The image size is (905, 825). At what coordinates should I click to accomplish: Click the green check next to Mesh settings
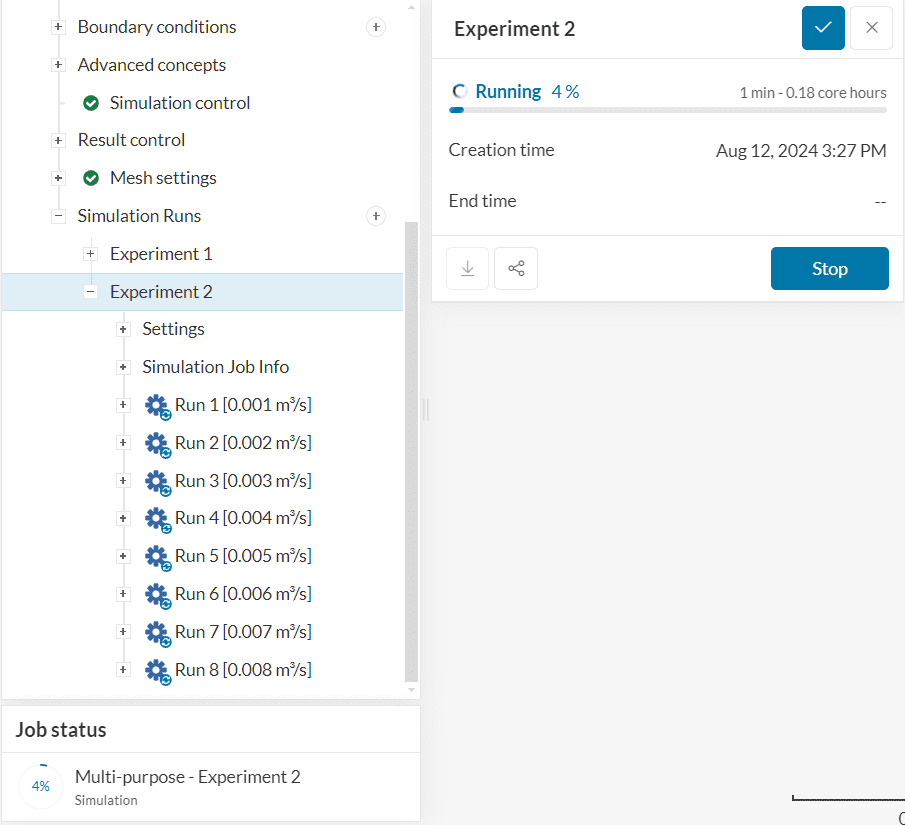pyautogui.click(x=91, y=178)
